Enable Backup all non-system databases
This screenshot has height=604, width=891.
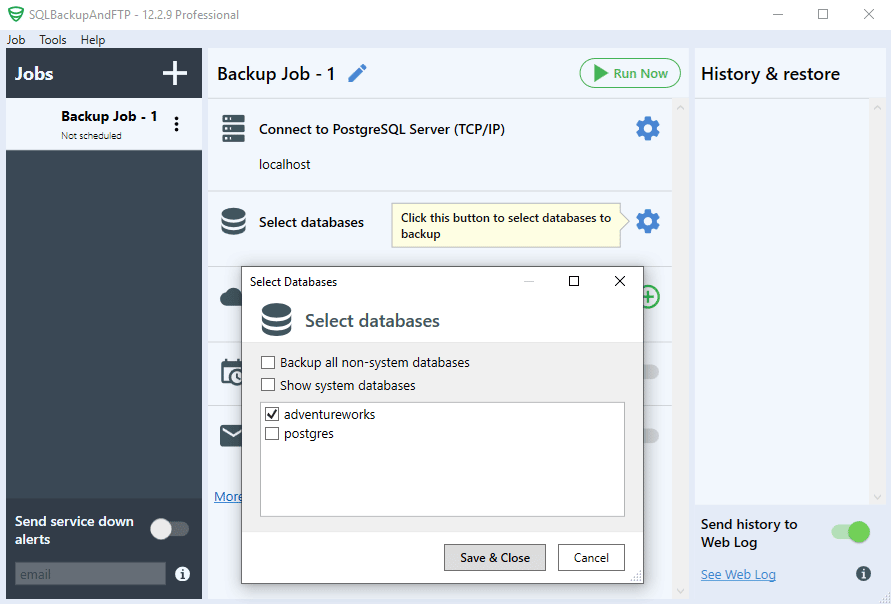tap(268, 362)
